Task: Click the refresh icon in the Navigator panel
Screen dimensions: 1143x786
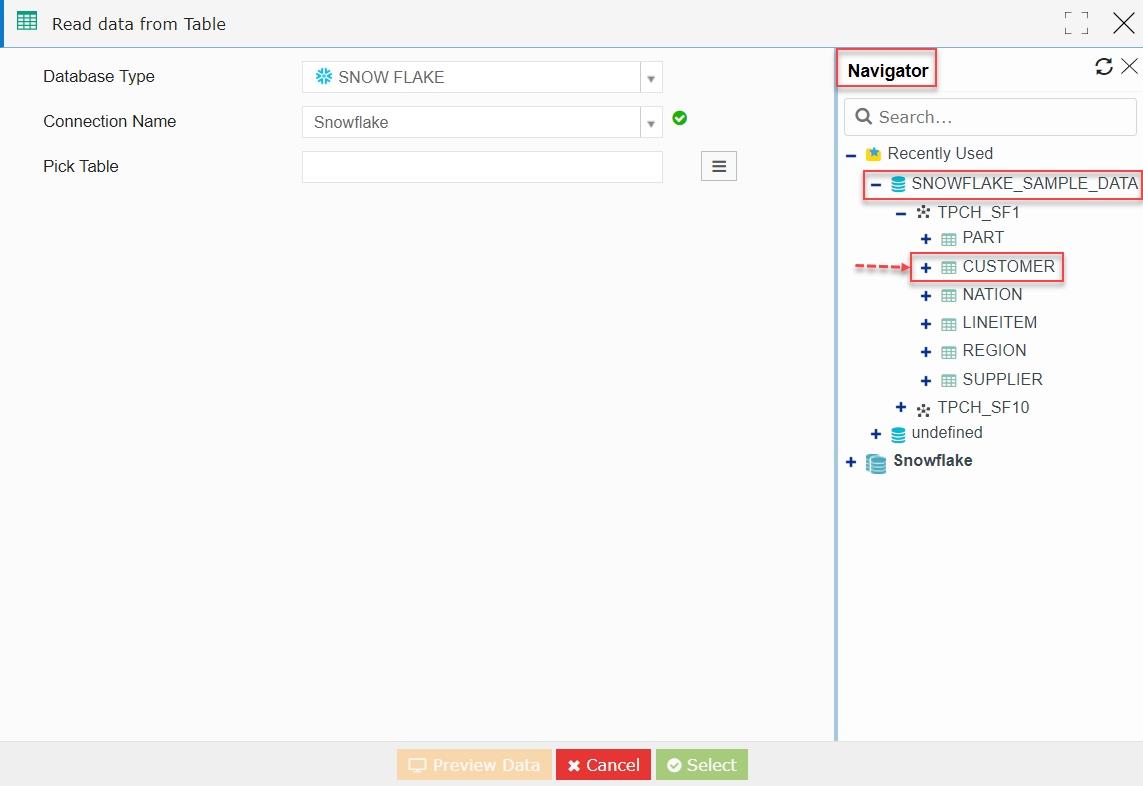Action: tap(1104, 66)
